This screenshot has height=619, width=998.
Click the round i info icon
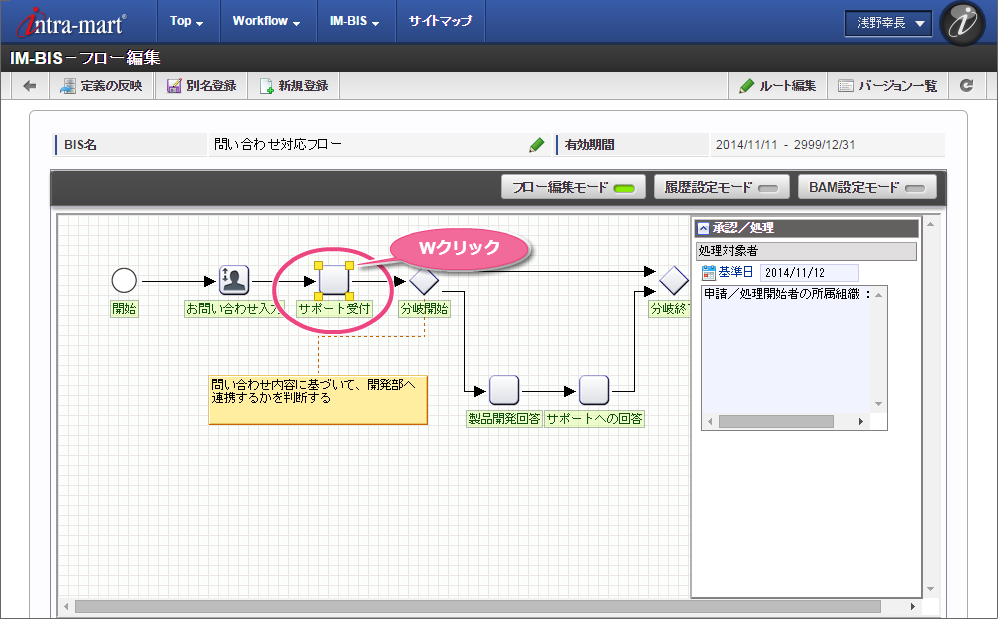click(962, 23)
